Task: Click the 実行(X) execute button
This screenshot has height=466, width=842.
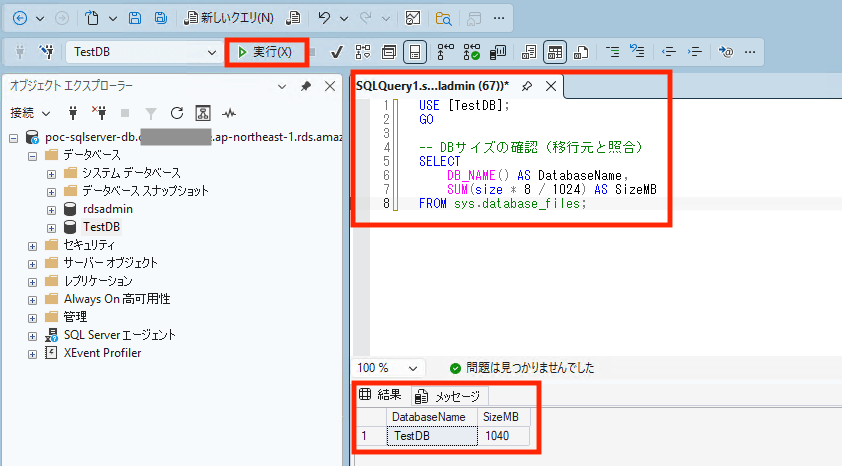Action: coord(266,52)
